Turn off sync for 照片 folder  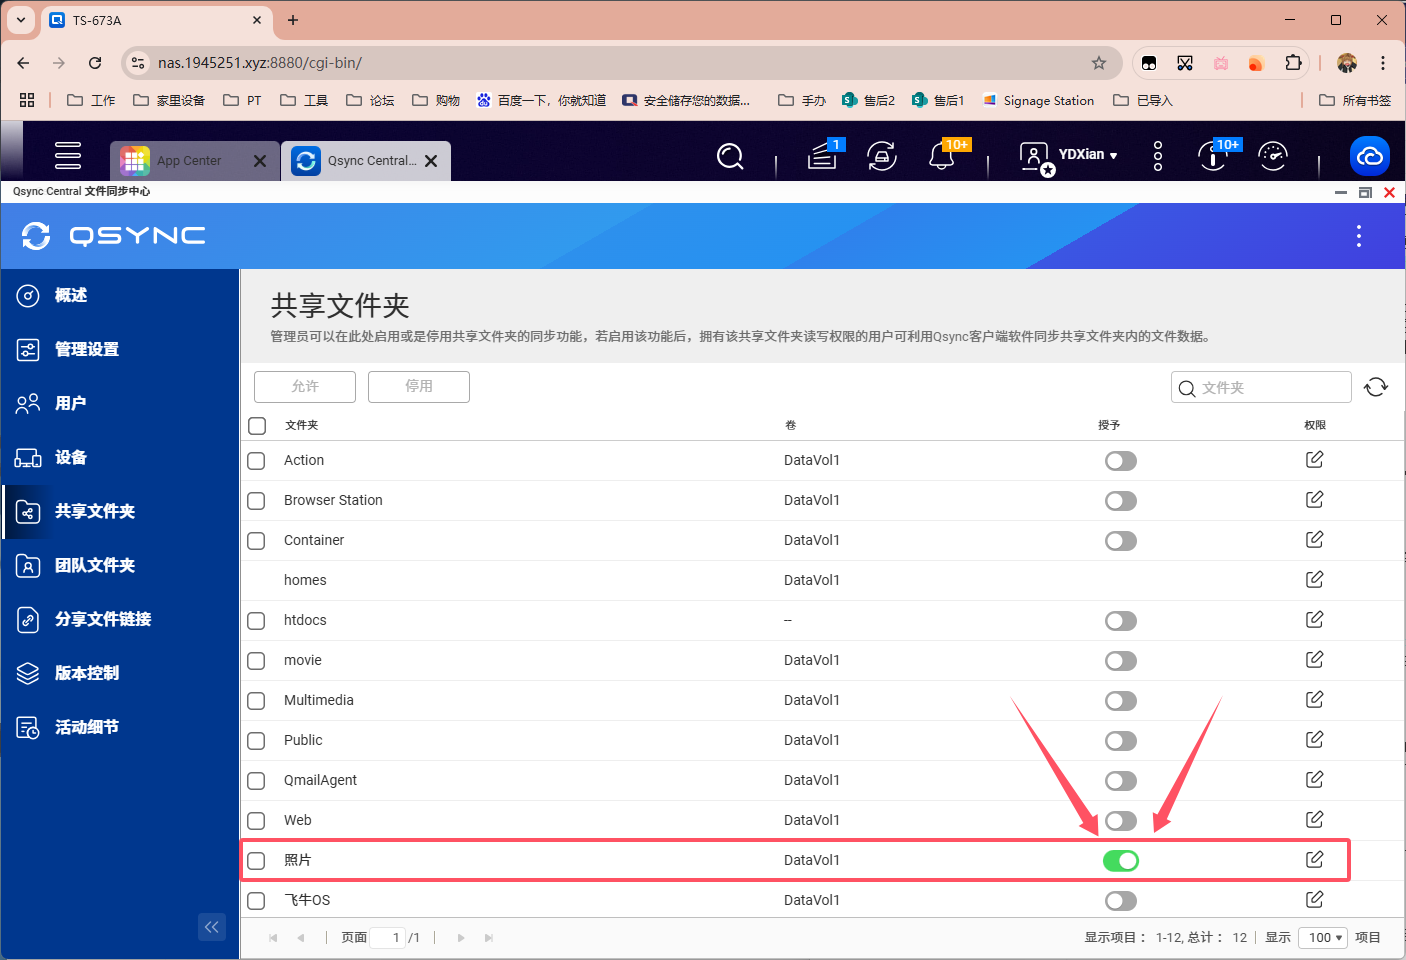(x=1121, y=861)
